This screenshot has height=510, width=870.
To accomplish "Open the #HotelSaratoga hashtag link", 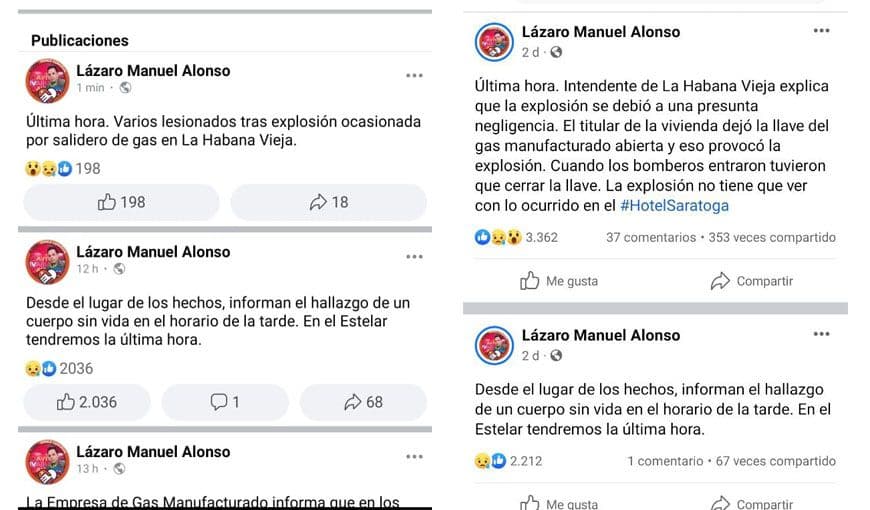I will (x=674, y=206).
